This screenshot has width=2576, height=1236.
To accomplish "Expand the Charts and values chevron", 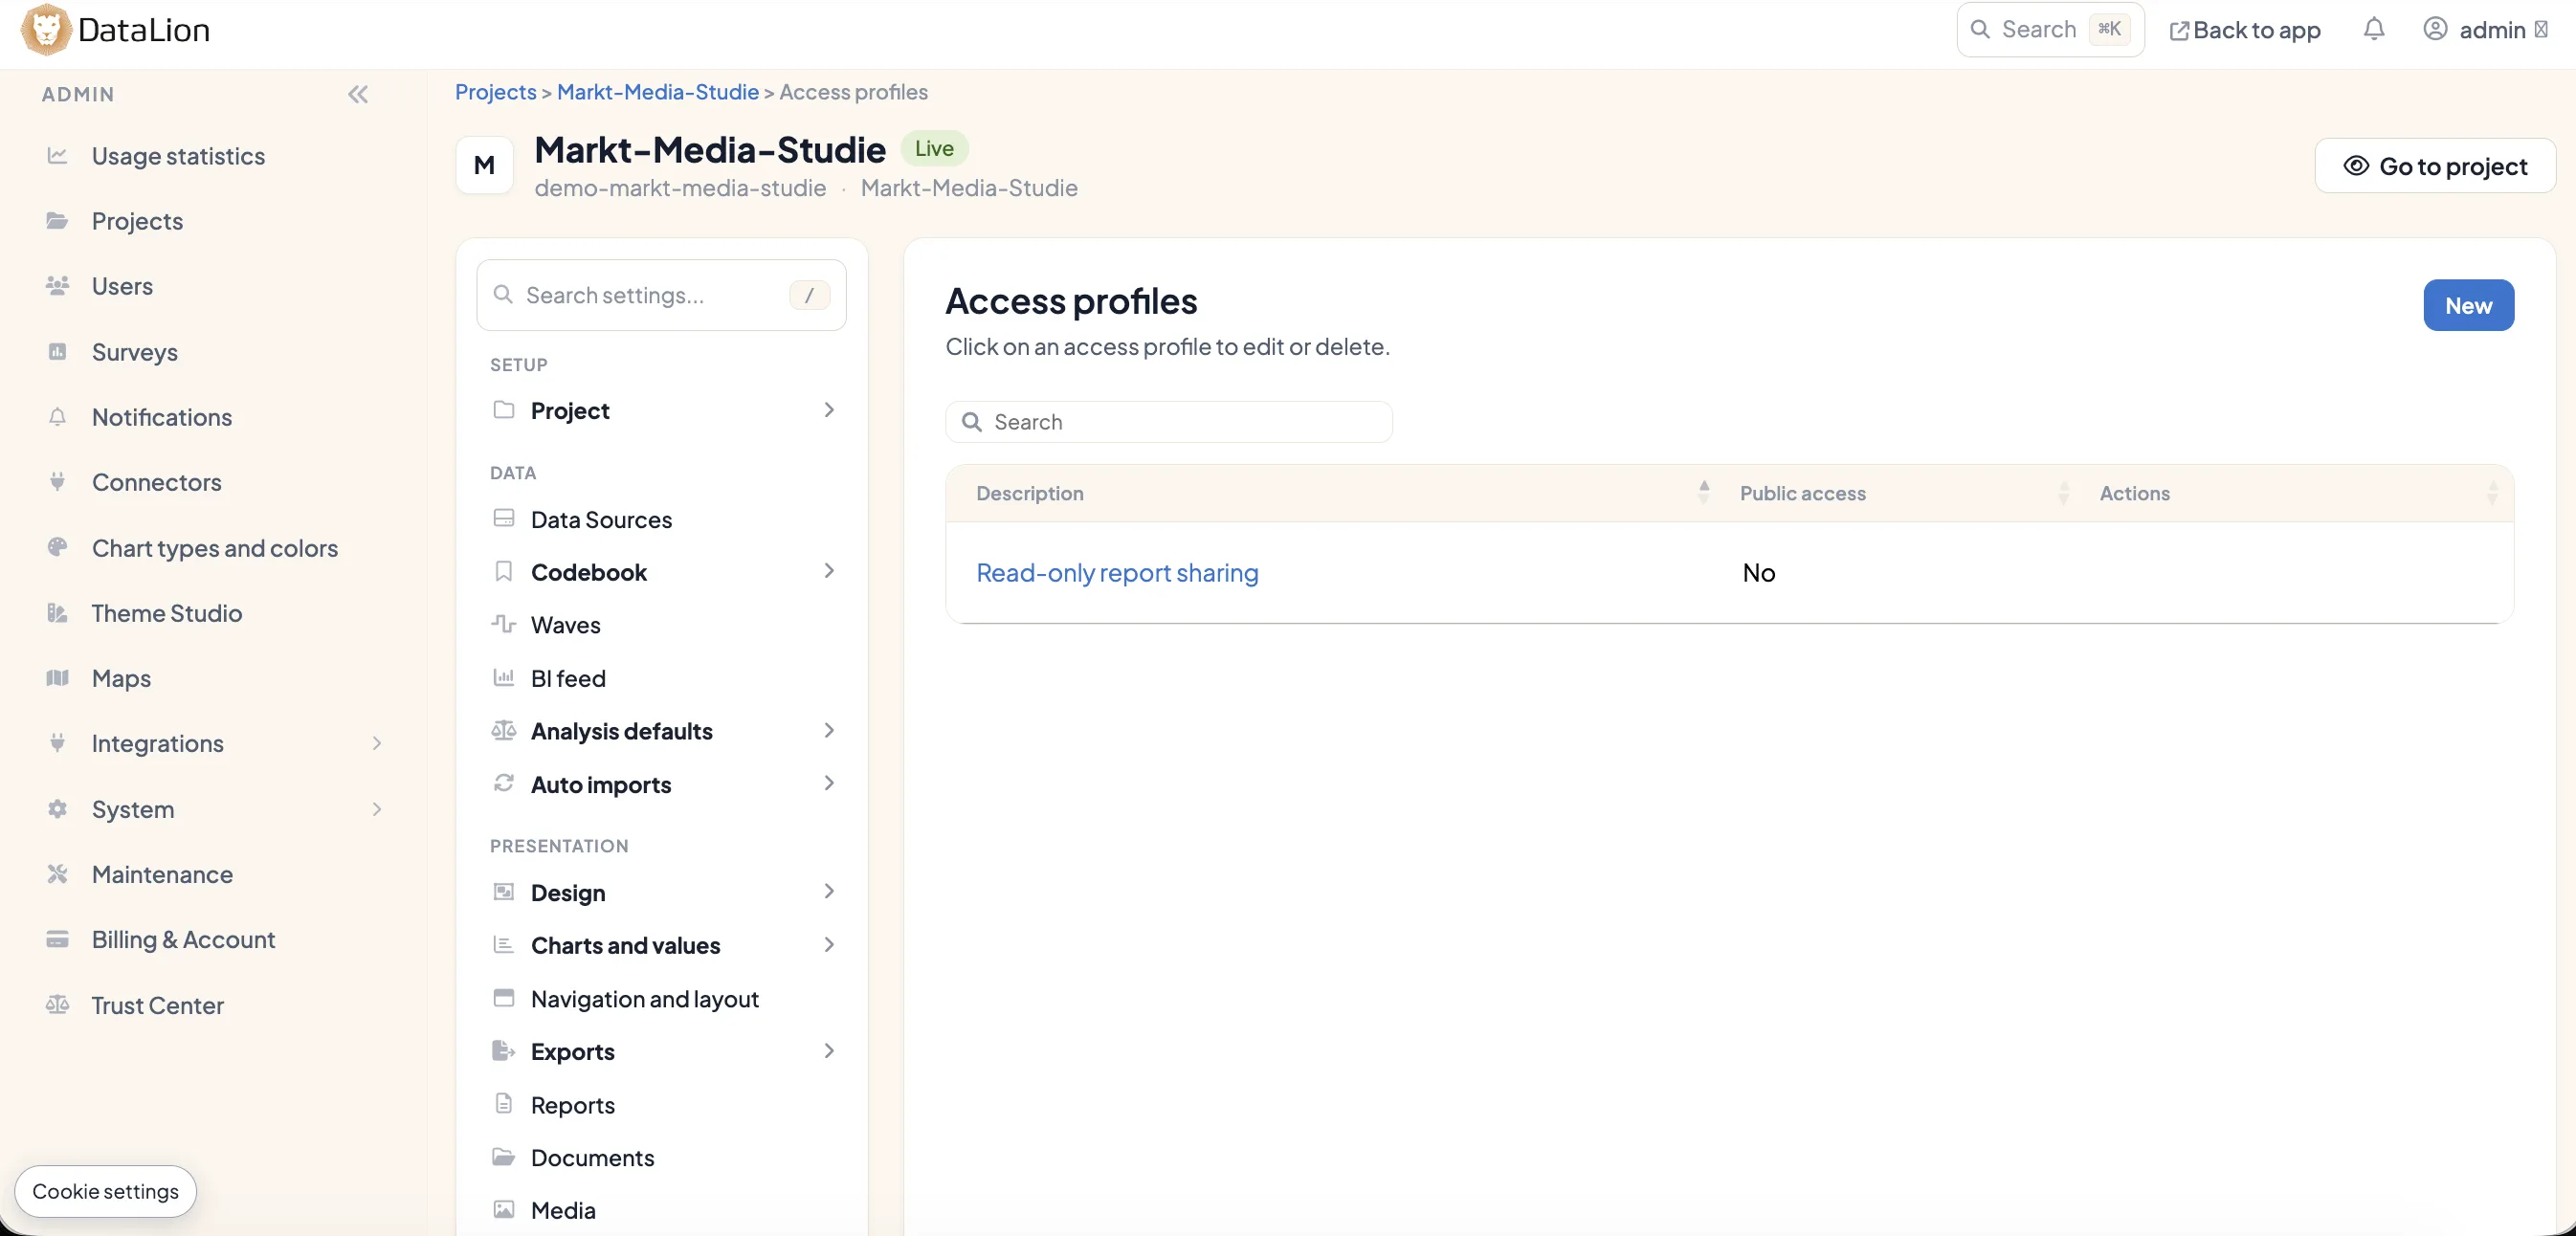I will (829, 945).
